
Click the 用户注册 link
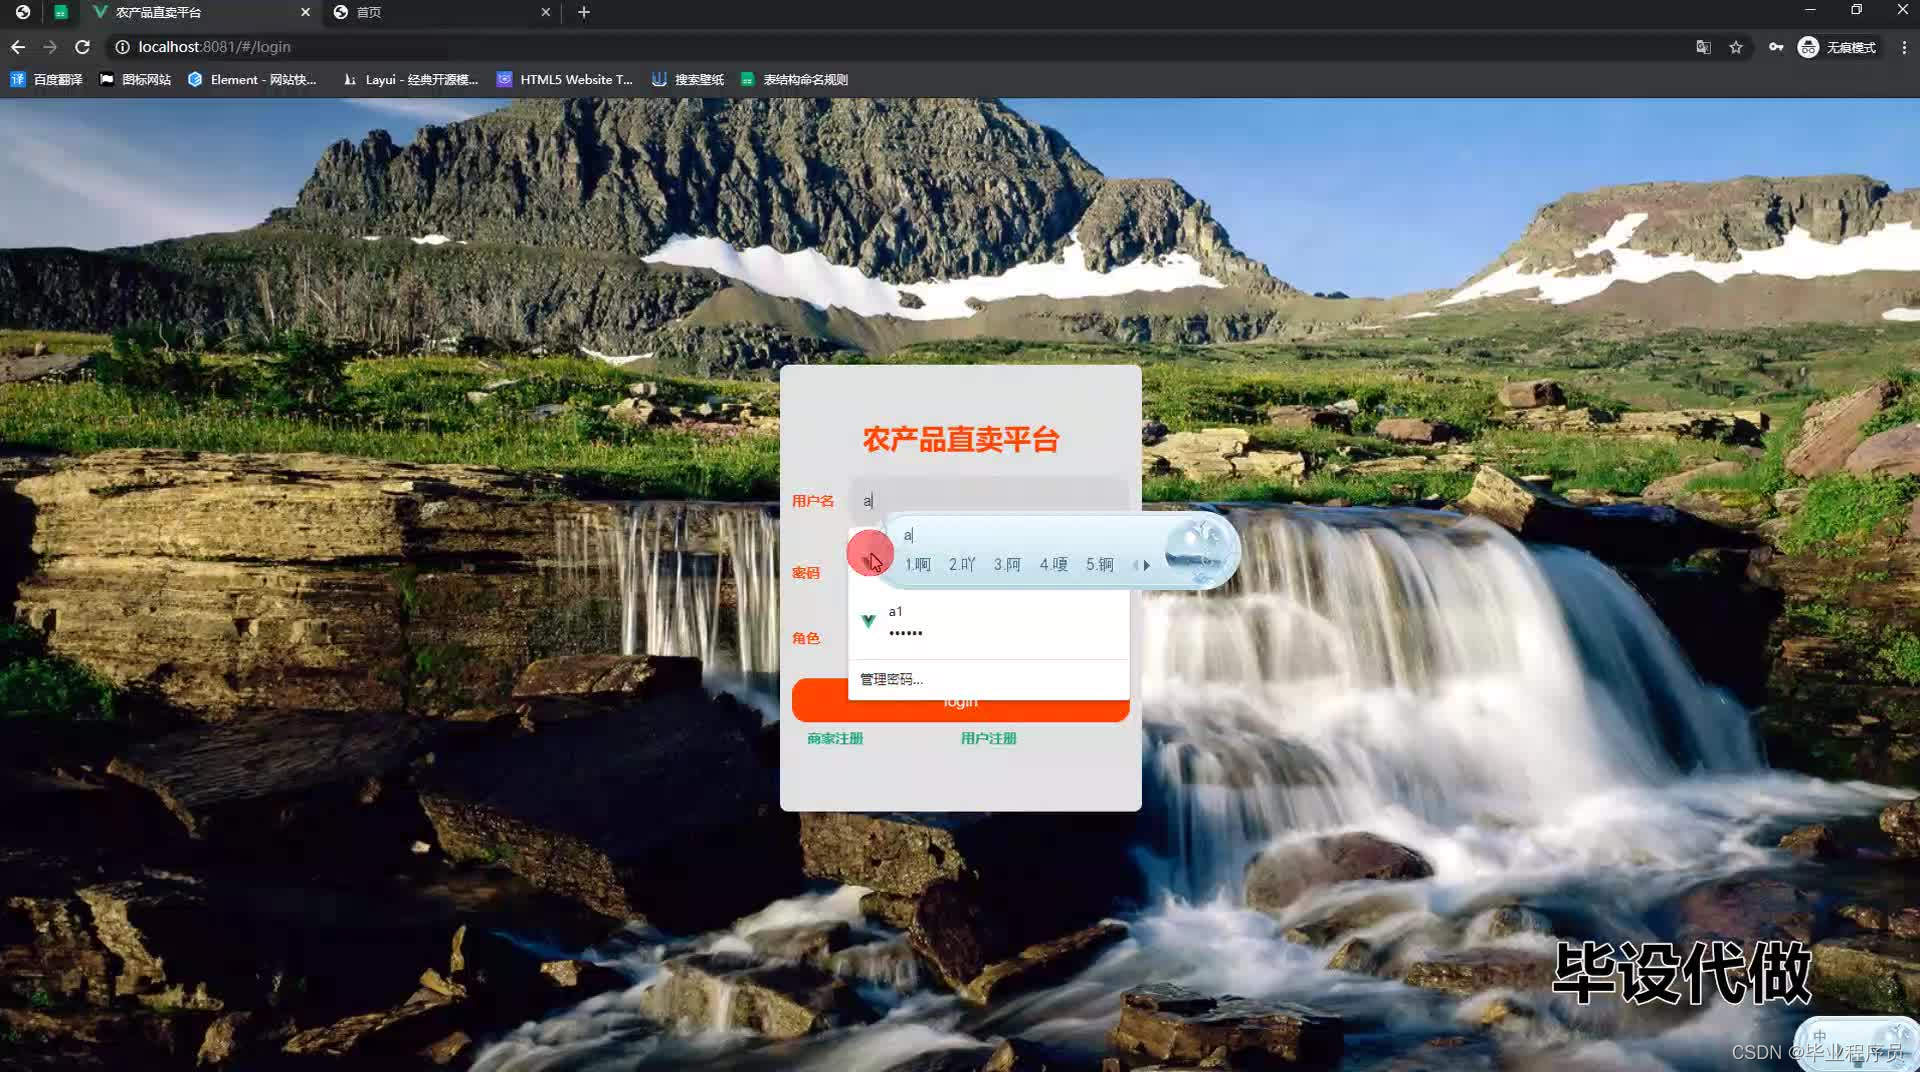988,738
